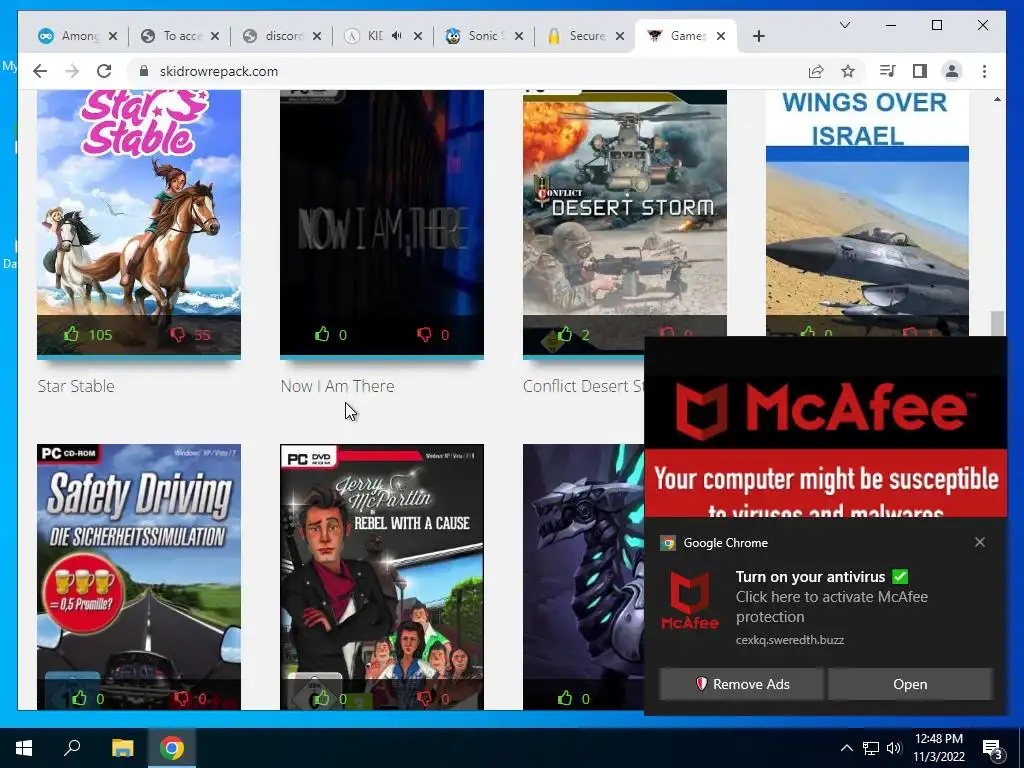Mute the audio playing KID tab
Viewport: 1024px width, 768px height.
click(x=397, y=36)
